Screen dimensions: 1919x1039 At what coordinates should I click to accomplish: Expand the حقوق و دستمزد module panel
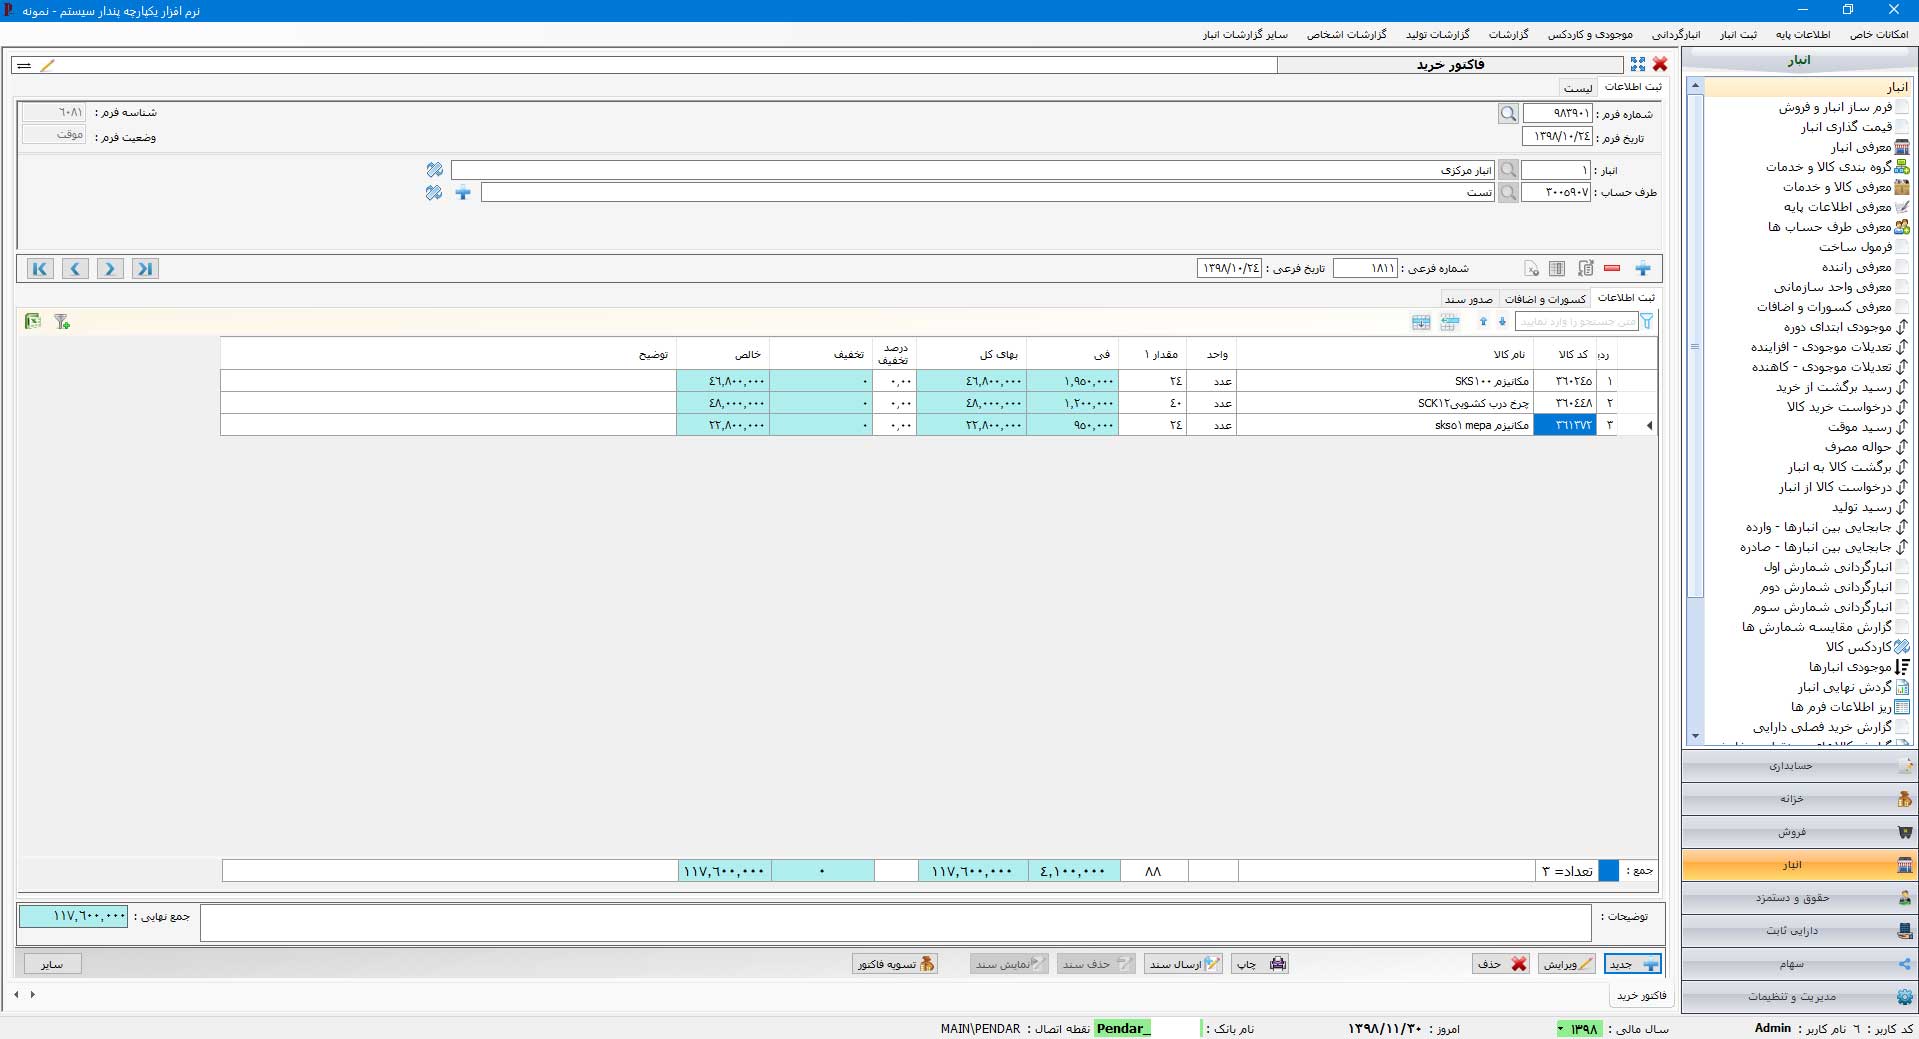click(x=1799, y=898)
